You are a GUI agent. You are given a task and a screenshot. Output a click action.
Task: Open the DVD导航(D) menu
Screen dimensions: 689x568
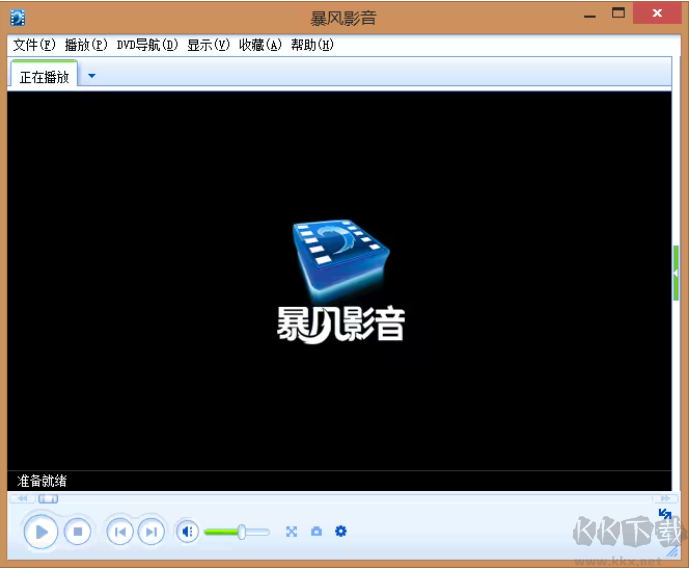click(x=147, y=45)
